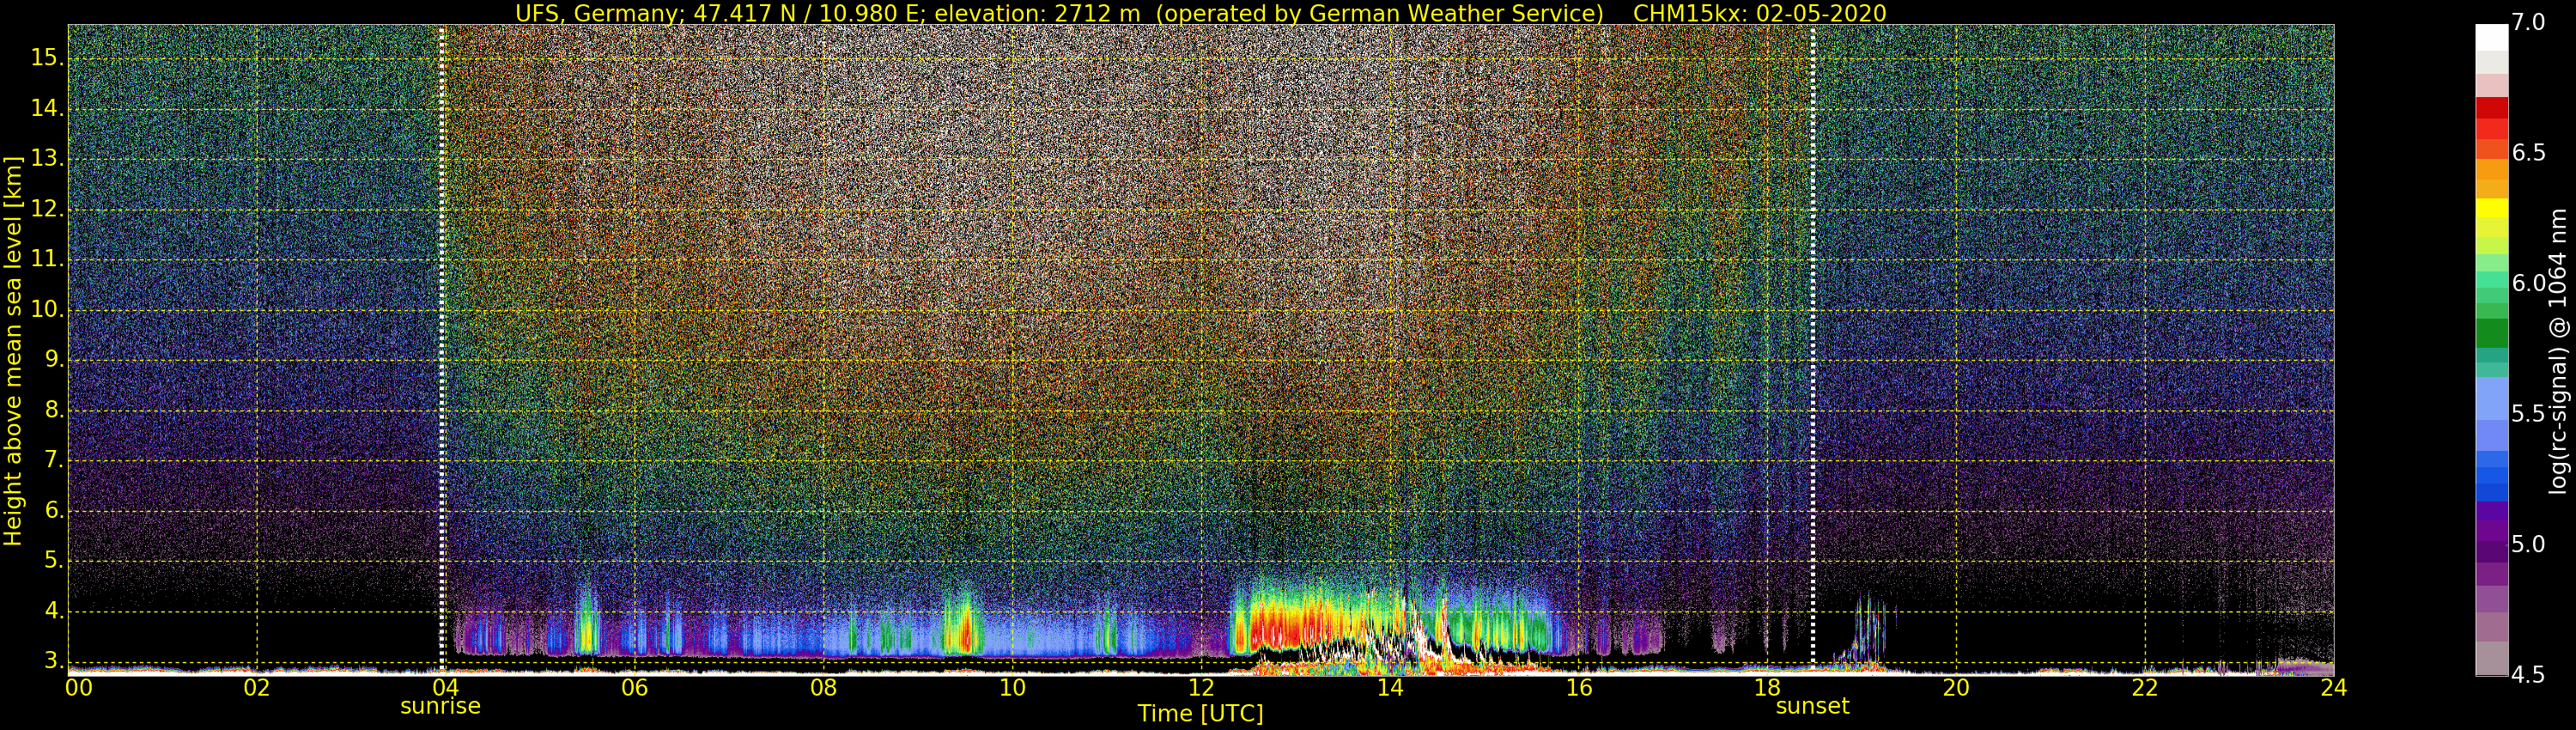The width and height of the screenshot is (2576, 730).
Task: Click the time axis tick label '02'
Action: click(x=257, y=687)
